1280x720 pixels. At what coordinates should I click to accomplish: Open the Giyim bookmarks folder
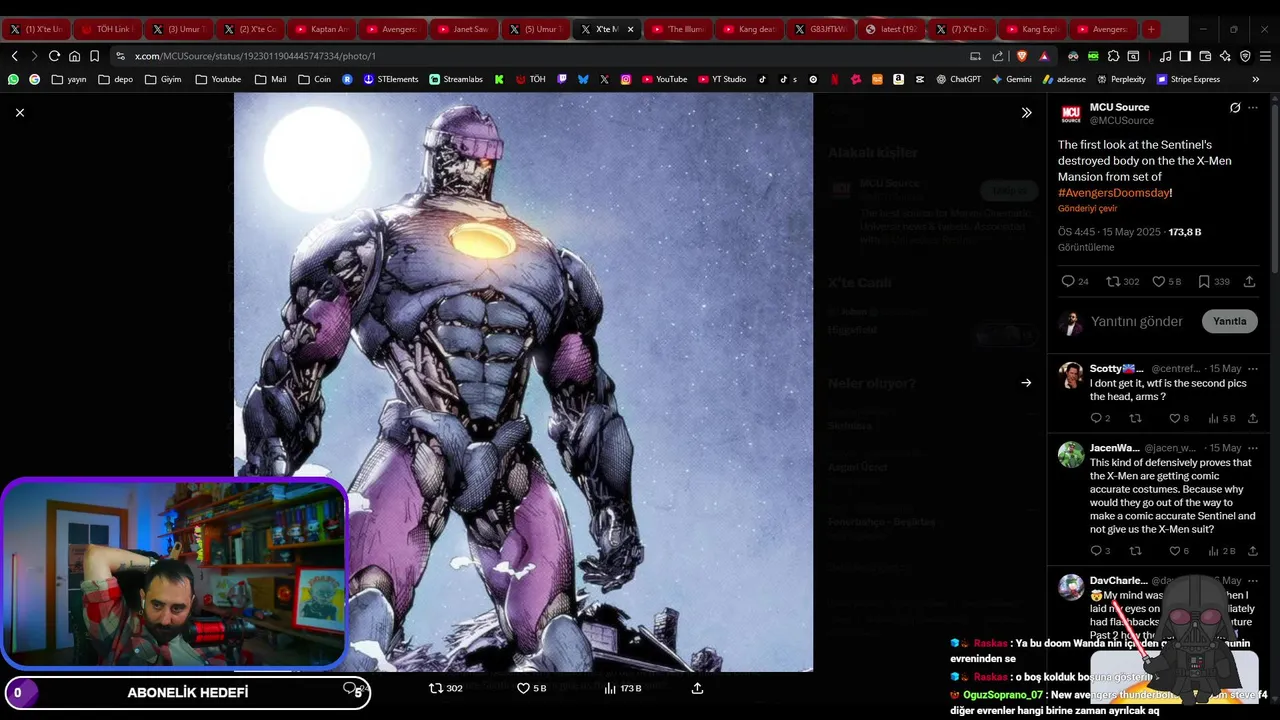pos(163,79)
